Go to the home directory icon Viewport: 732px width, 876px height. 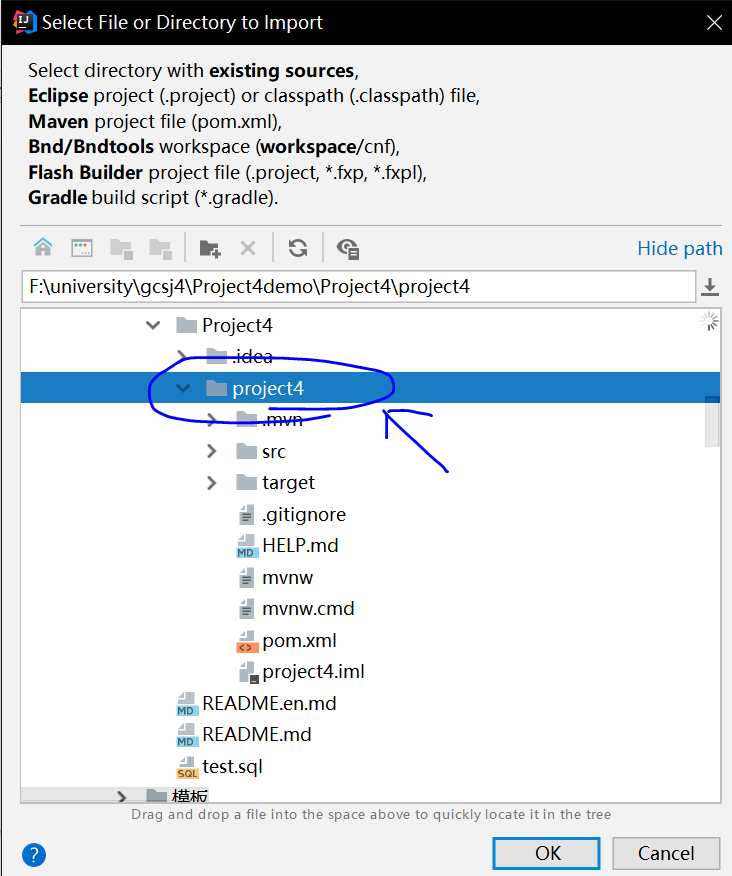(x=43, y=248)
